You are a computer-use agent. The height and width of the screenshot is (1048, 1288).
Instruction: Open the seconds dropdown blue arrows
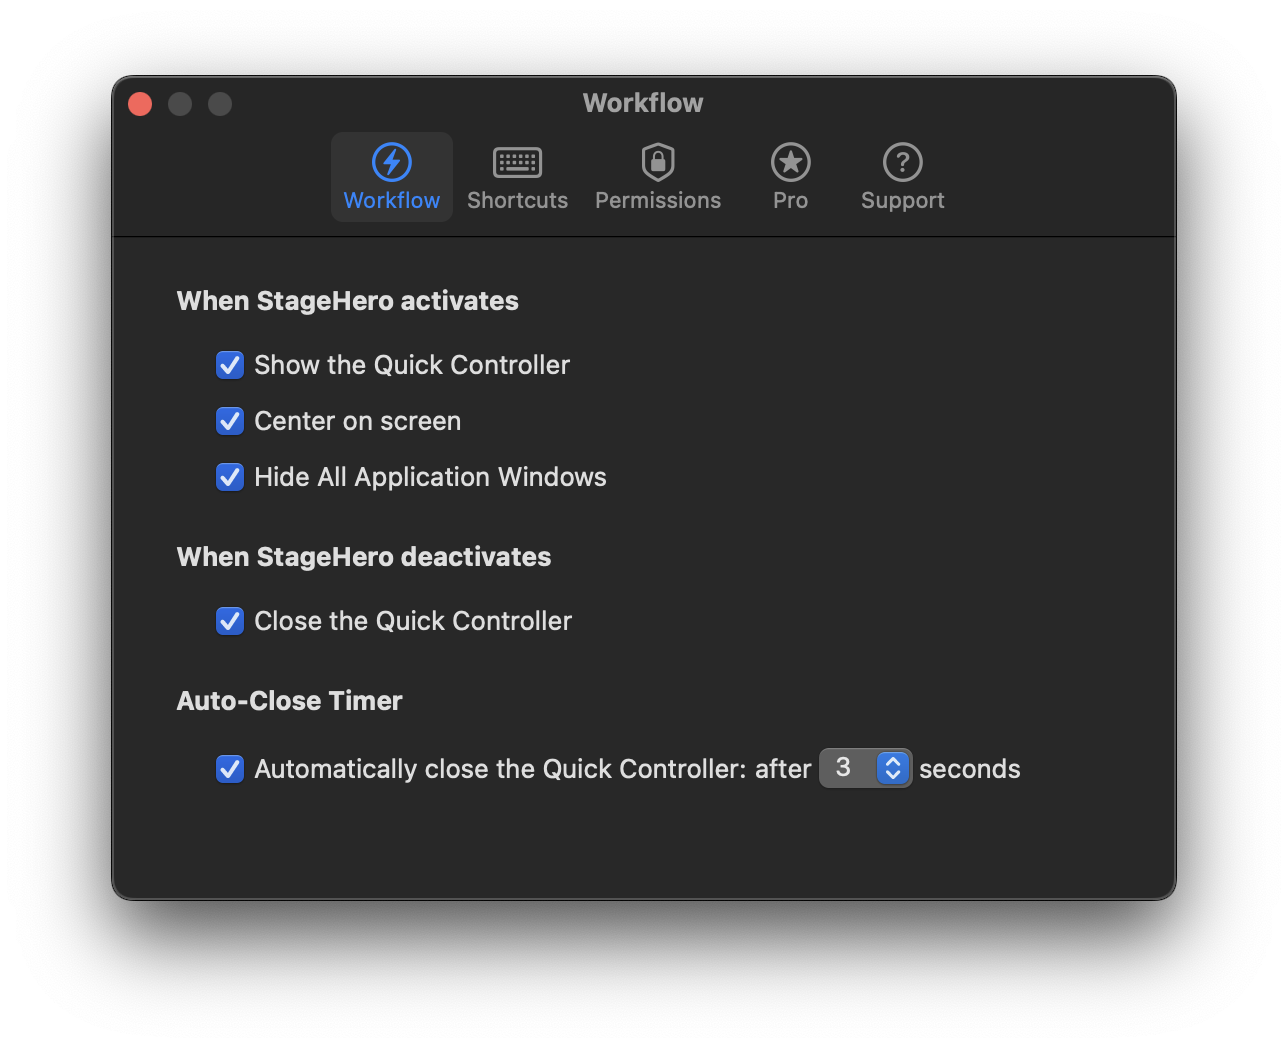click(893, 768)
